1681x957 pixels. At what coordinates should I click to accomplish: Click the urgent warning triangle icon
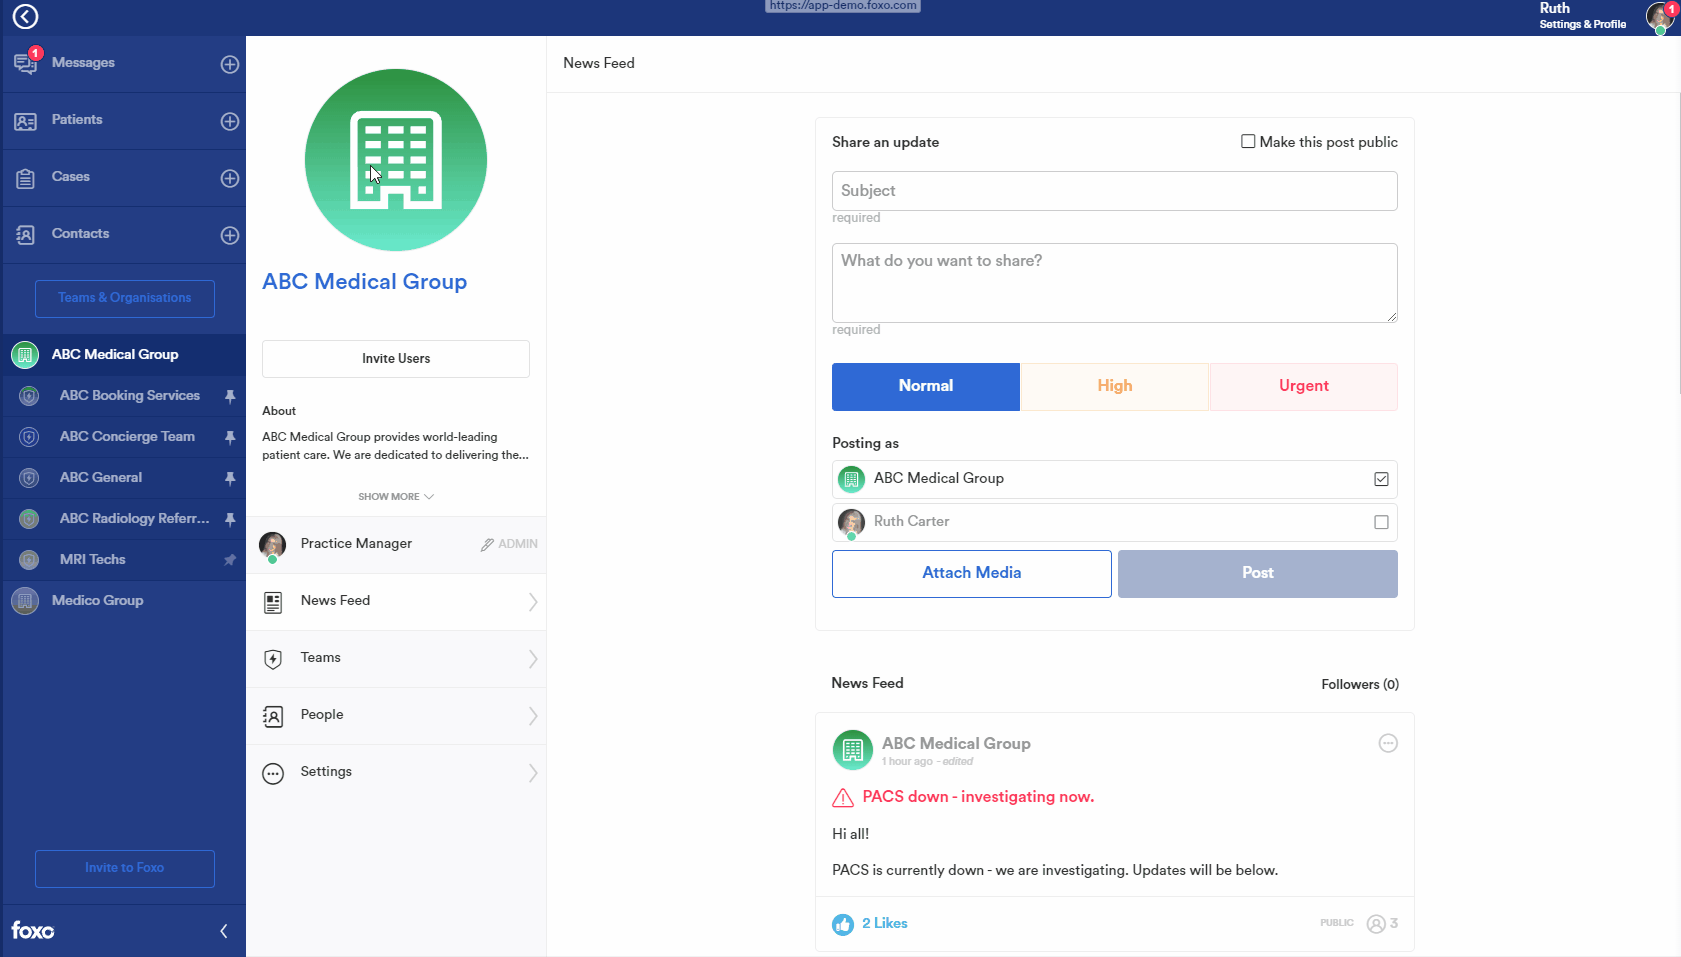tap(843, 797)
